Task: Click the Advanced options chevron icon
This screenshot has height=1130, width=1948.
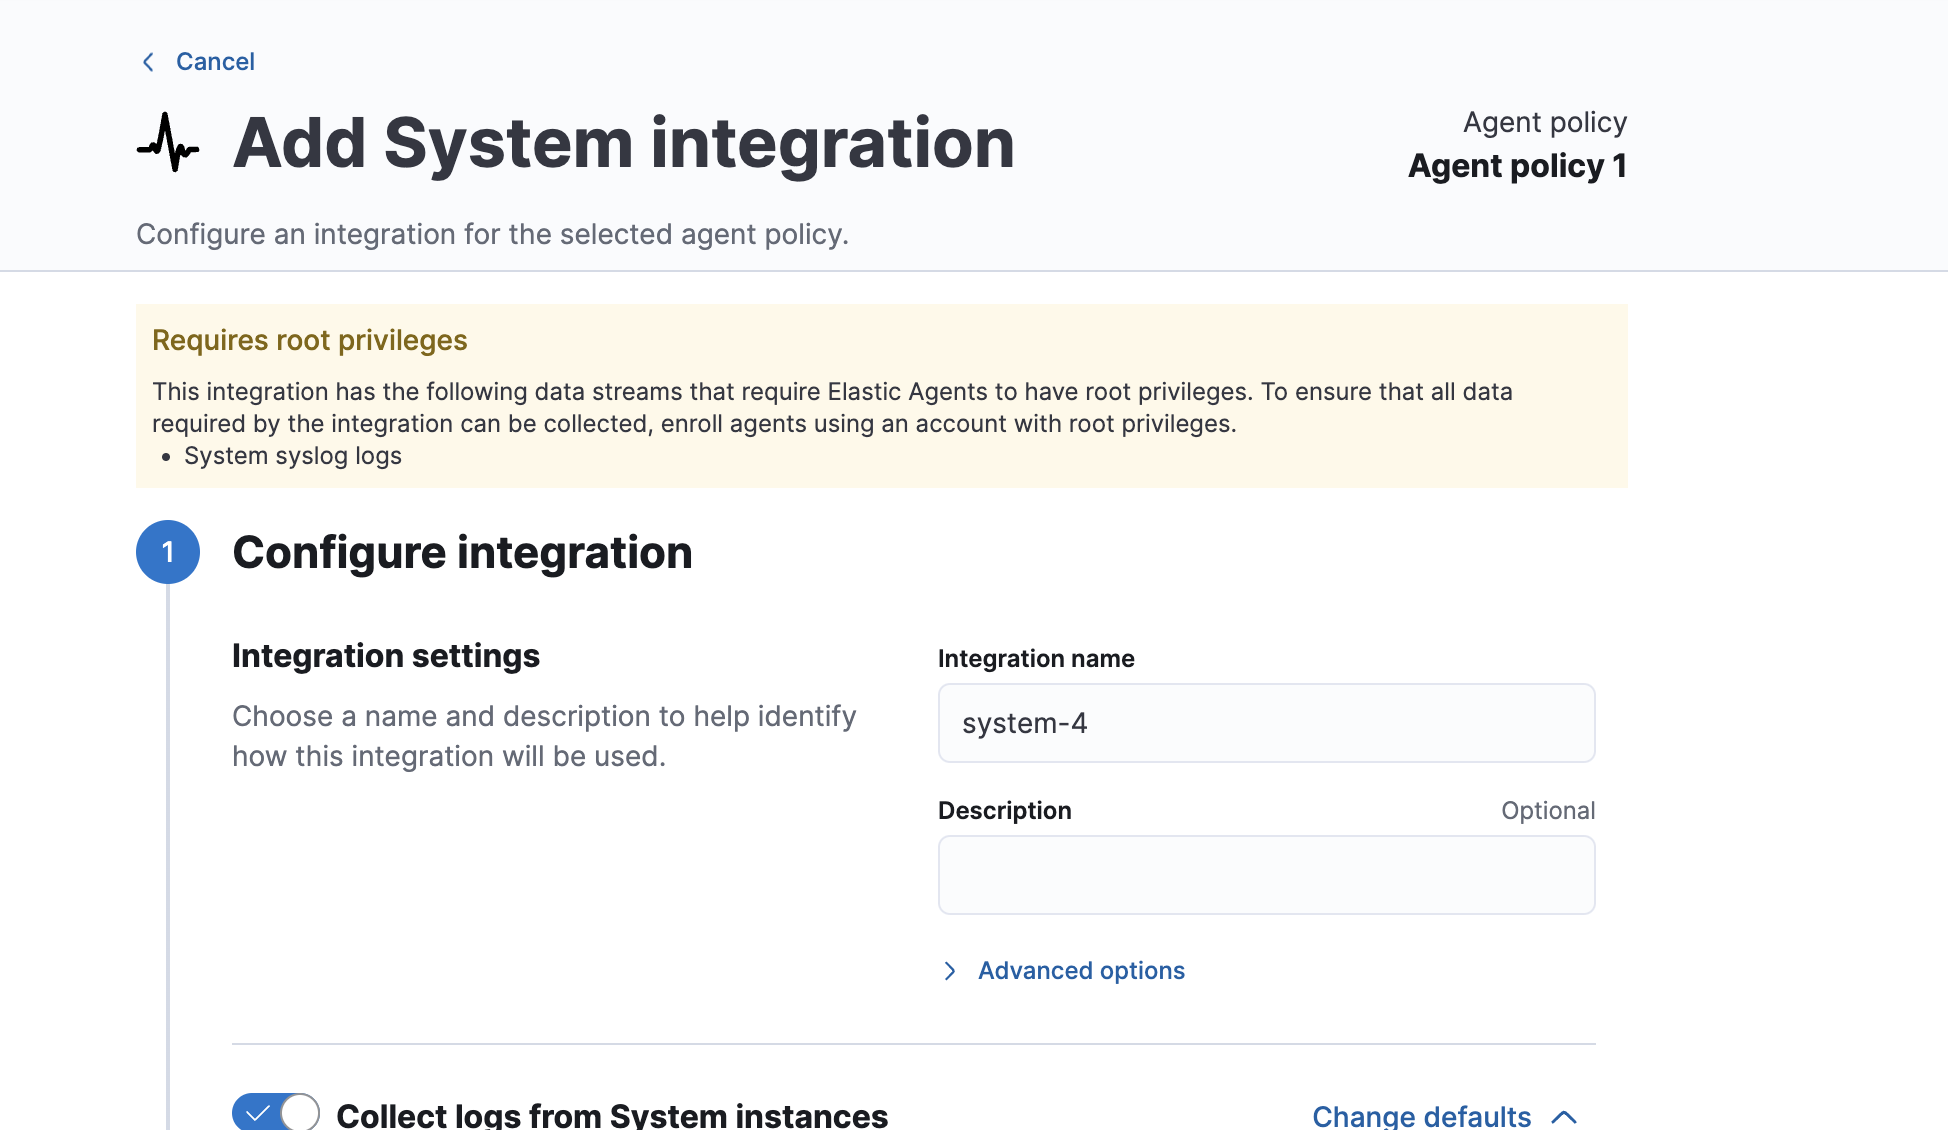Action: point(950,971)
